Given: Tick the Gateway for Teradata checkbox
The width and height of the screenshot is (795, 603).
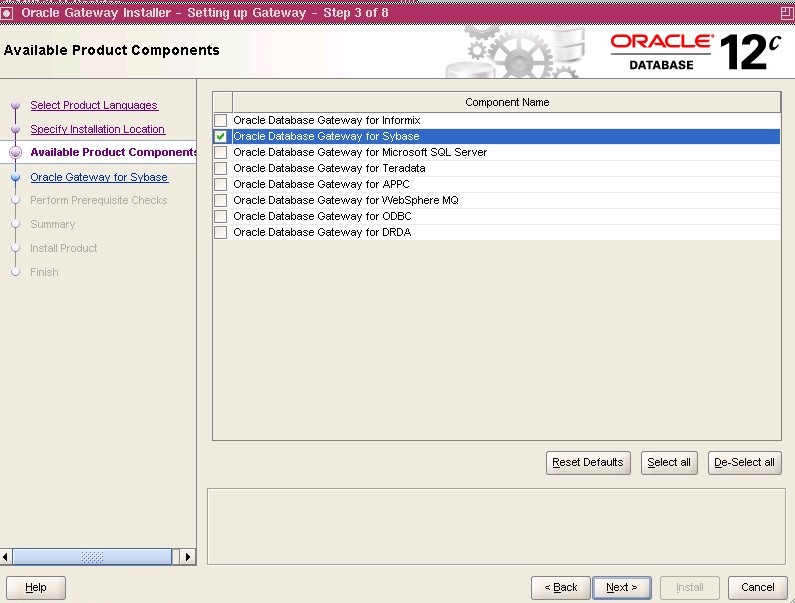Looking at the screenshot, I should tap(221, 168).
